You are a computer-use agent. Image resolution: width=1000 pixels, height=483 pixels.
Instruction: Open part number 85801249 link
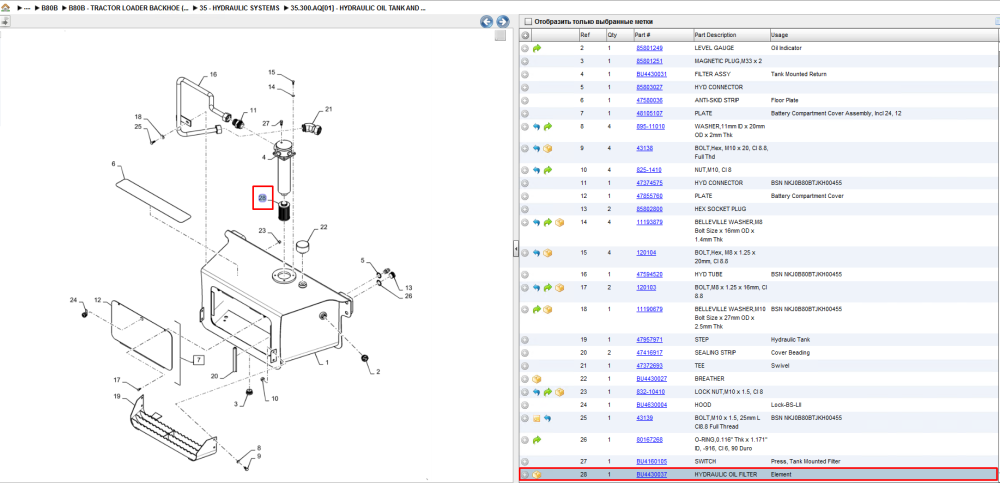(x=649, y=48)
